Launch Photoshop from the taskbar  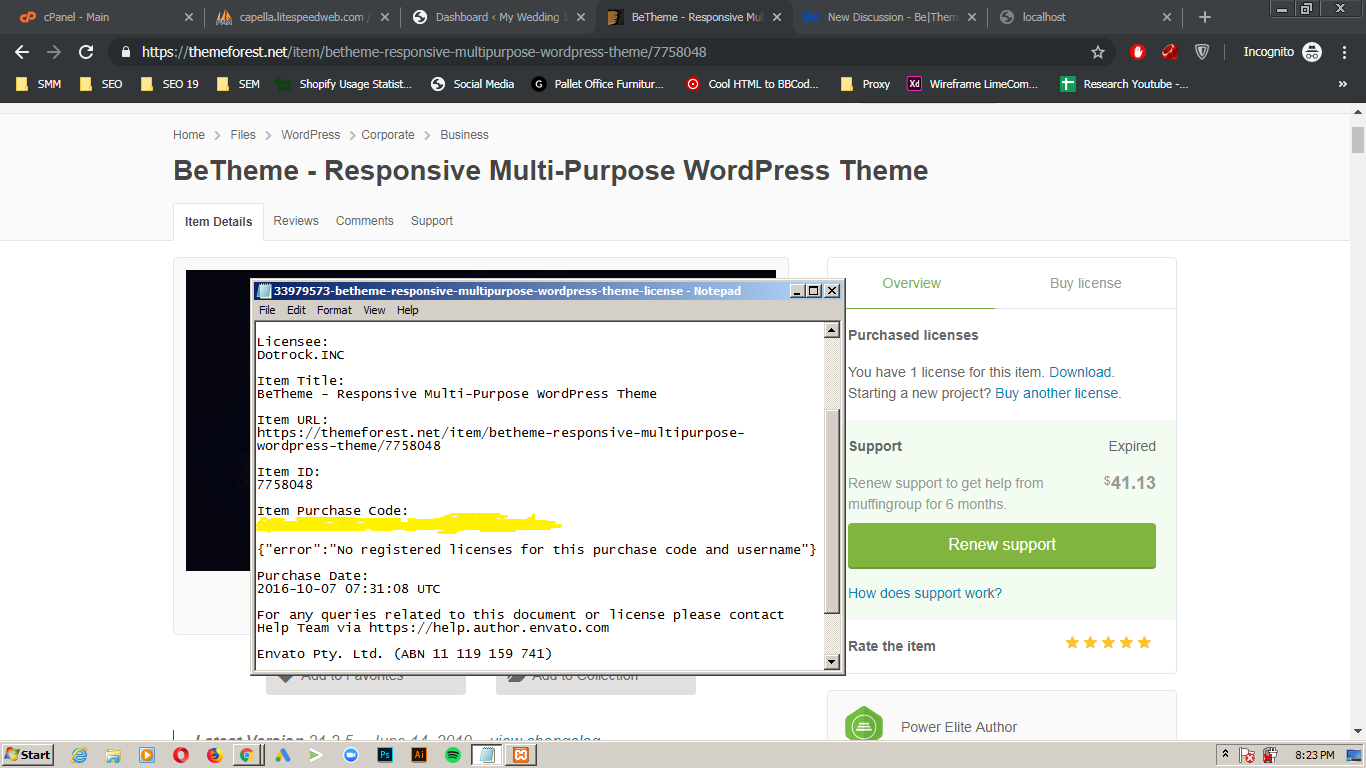coord(384,755)
